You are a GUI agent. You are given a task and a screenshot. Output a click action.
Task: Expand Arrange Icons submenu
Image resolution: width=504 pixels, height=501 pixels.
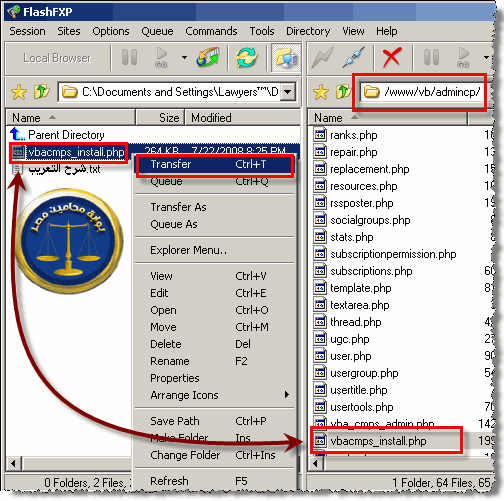214,395
